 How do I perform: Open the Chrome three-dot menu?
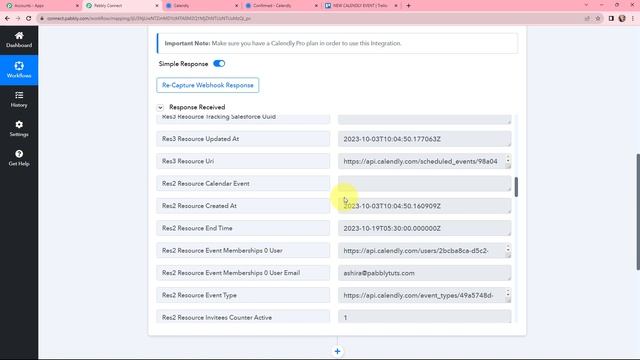coord(633,18)
